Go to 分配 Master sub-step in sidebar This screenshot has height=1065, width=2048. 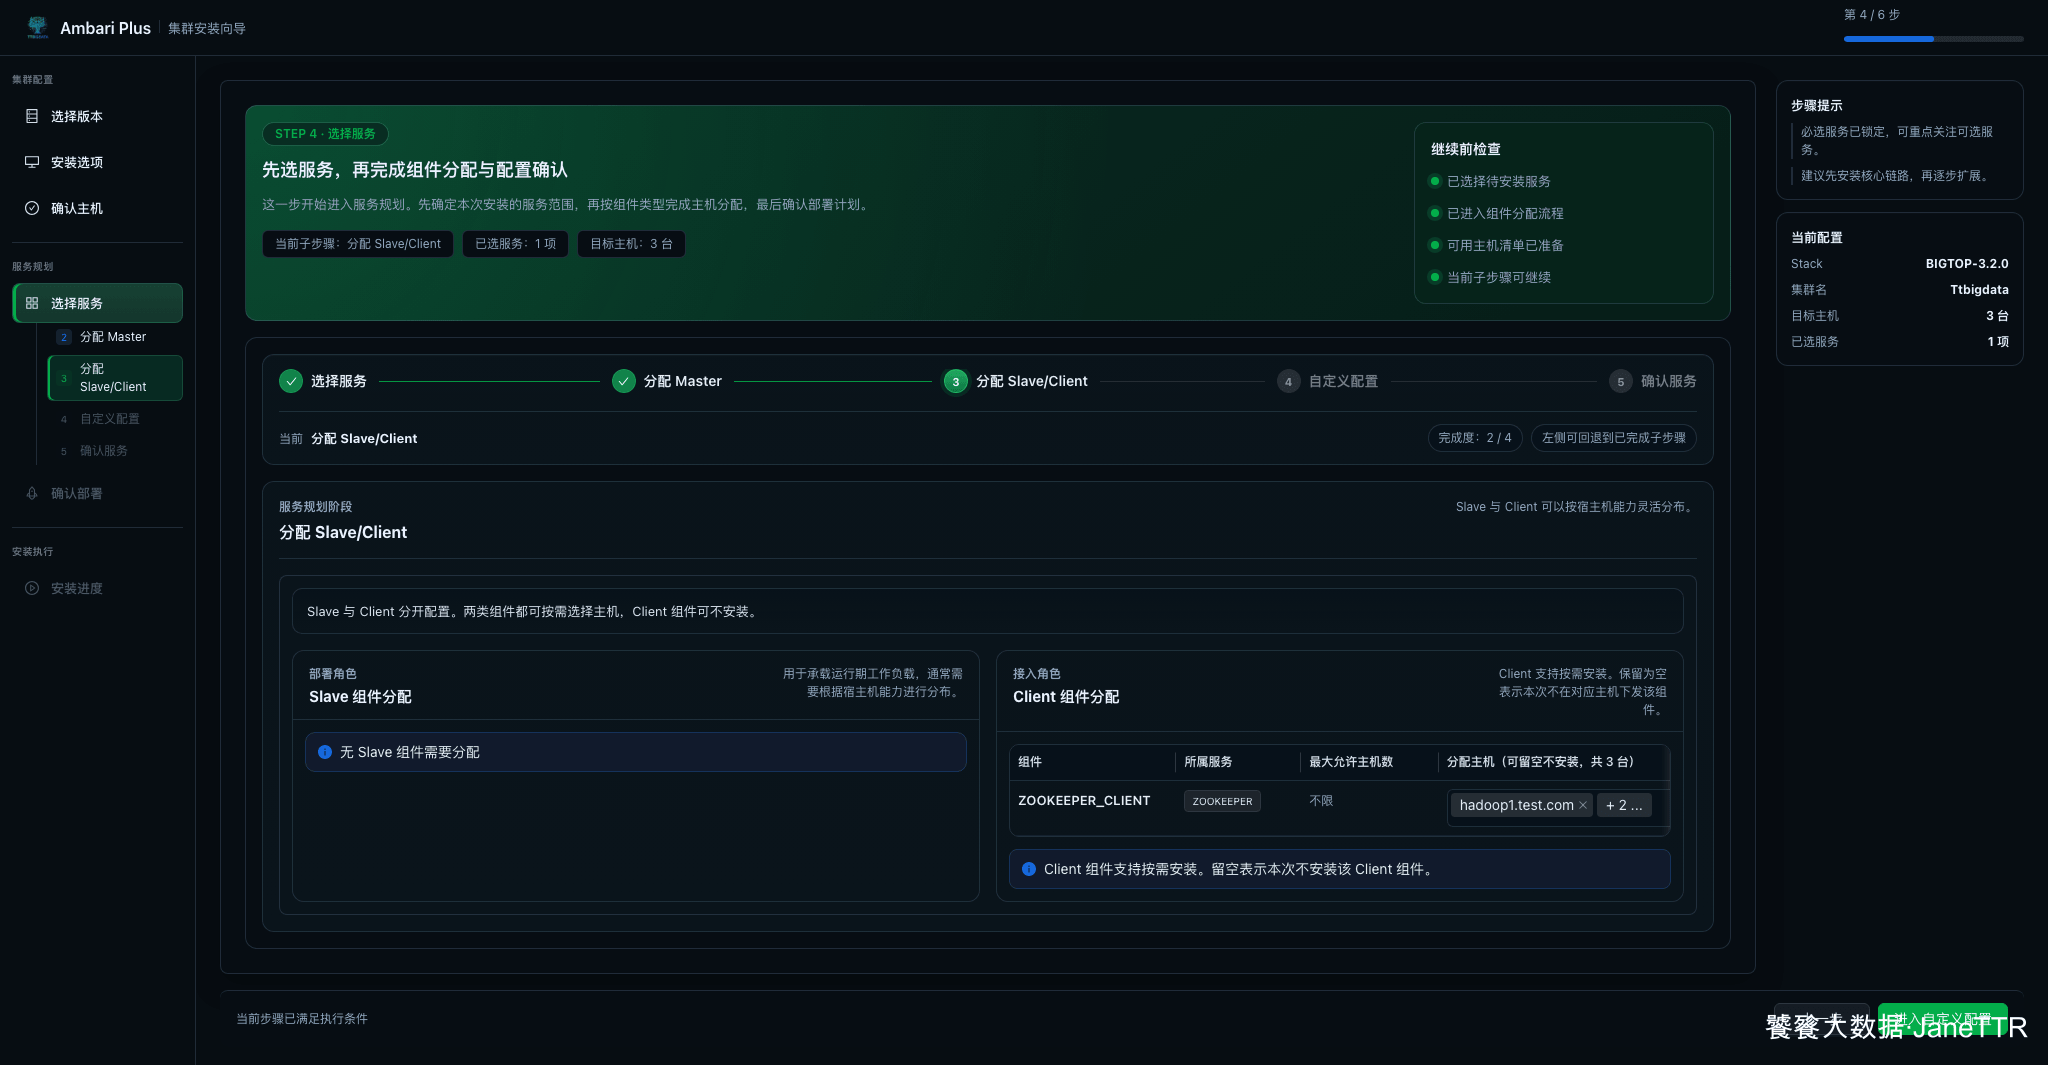[x=115, y=337]
